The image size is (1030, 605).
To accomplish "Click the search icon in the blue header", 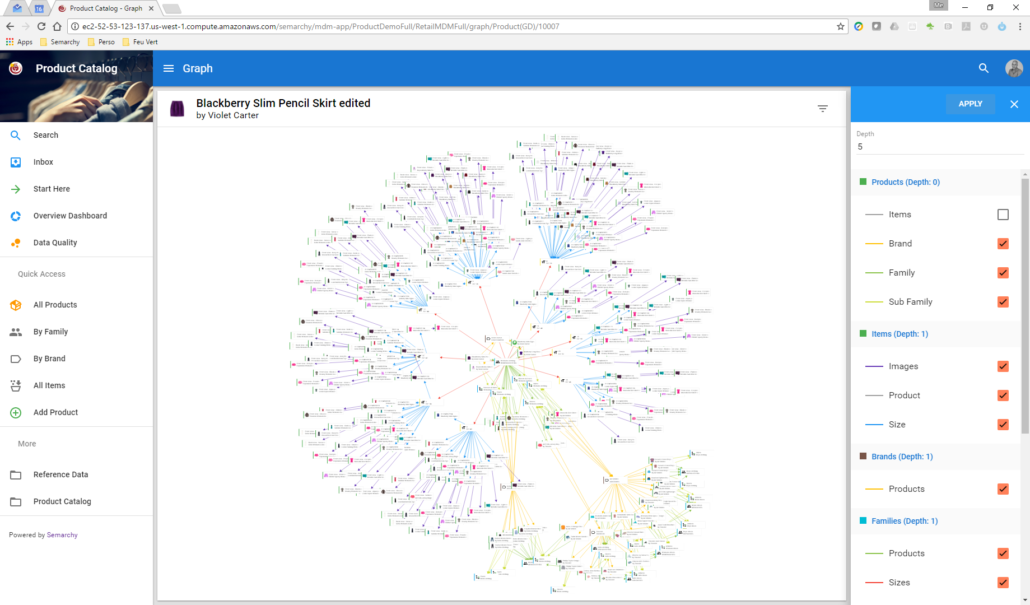I will coord(982,68).
